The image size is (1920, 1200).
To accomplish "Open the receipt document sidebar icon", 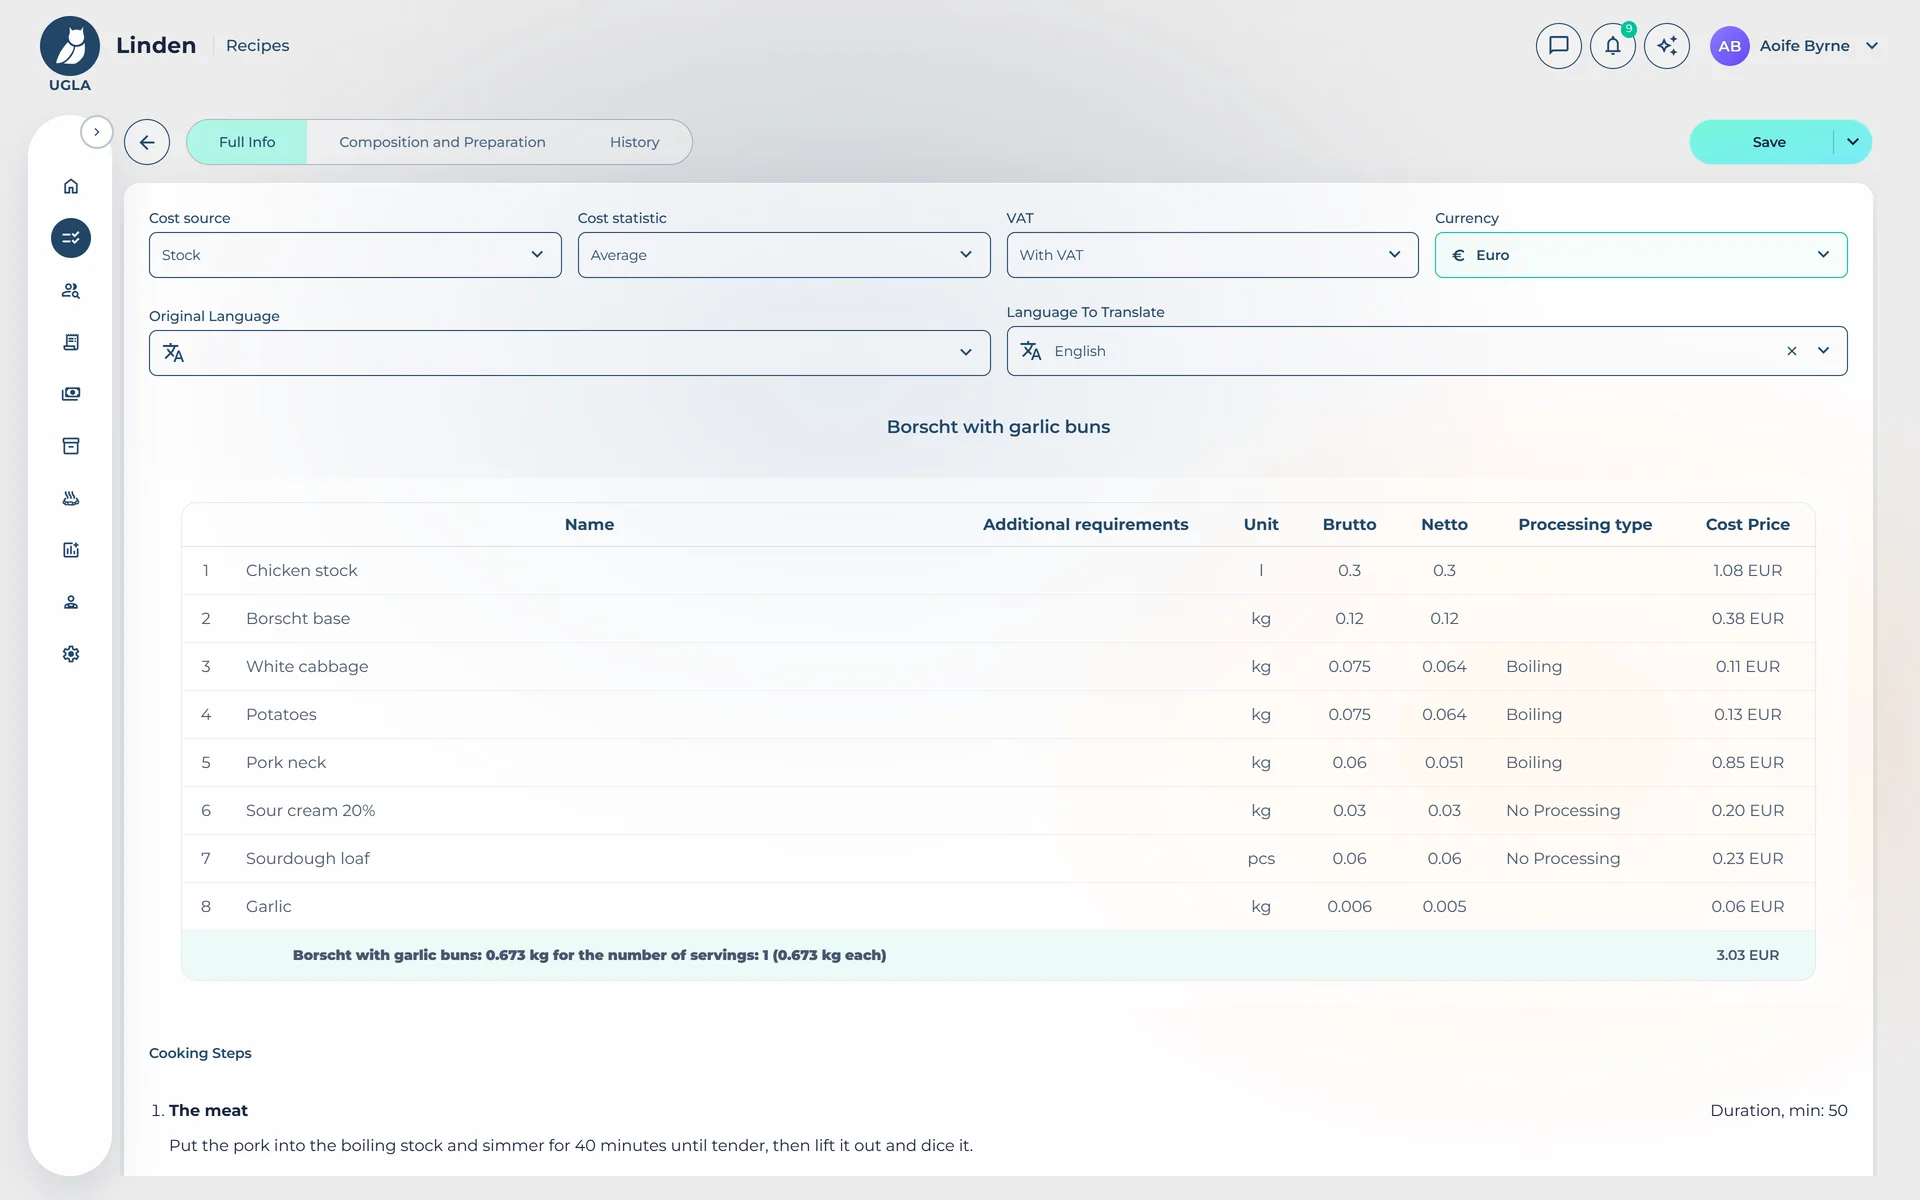I will [x=71, y=342].
